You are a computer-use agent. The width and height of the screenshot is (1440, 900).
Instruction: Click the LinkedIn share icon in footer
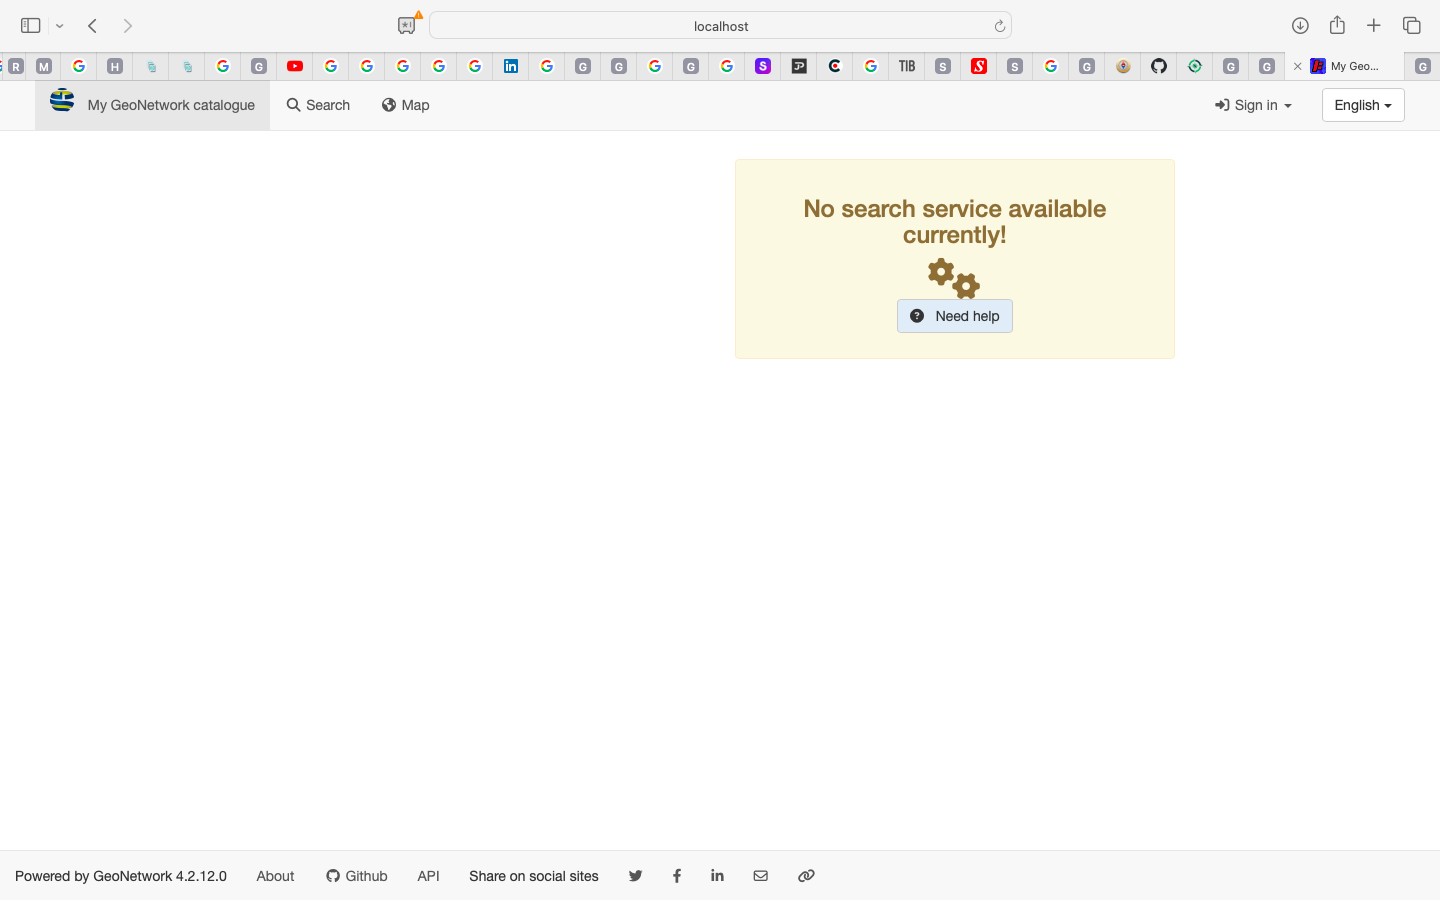(x=717, y=876)
